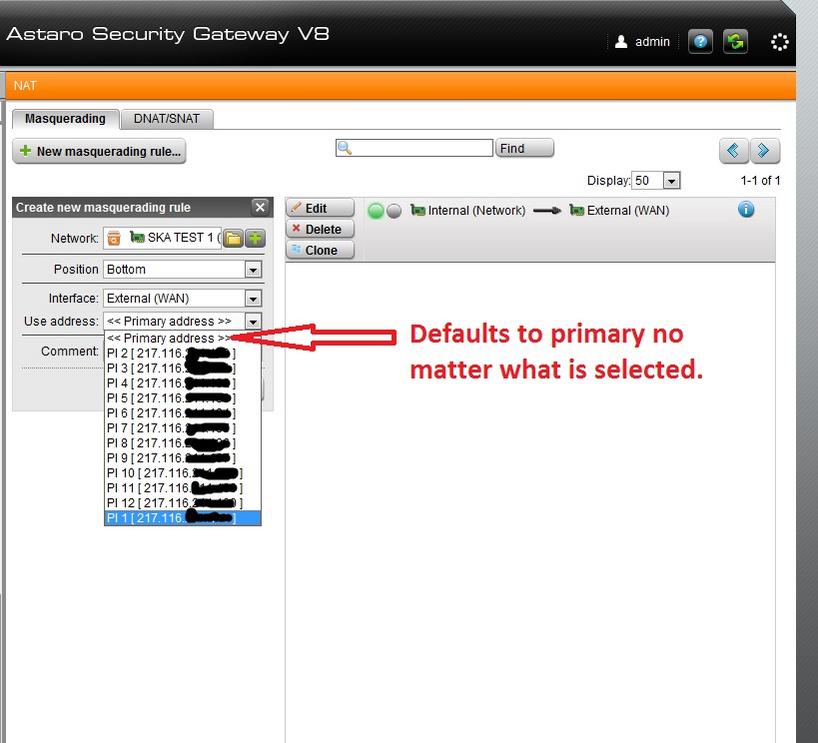This screenshot has height=743, width=818.
Task: Expand the Interface dropdown
Action: 253,298
